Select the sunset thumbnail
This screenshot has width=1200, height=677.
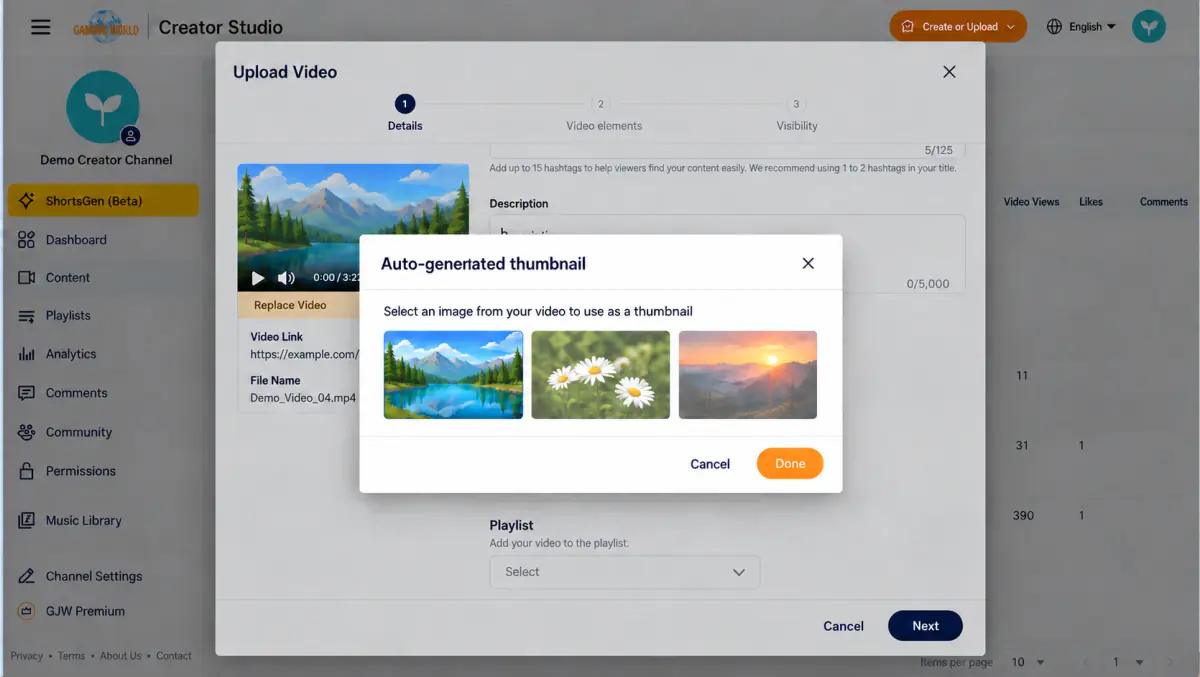tap(748, 375)
